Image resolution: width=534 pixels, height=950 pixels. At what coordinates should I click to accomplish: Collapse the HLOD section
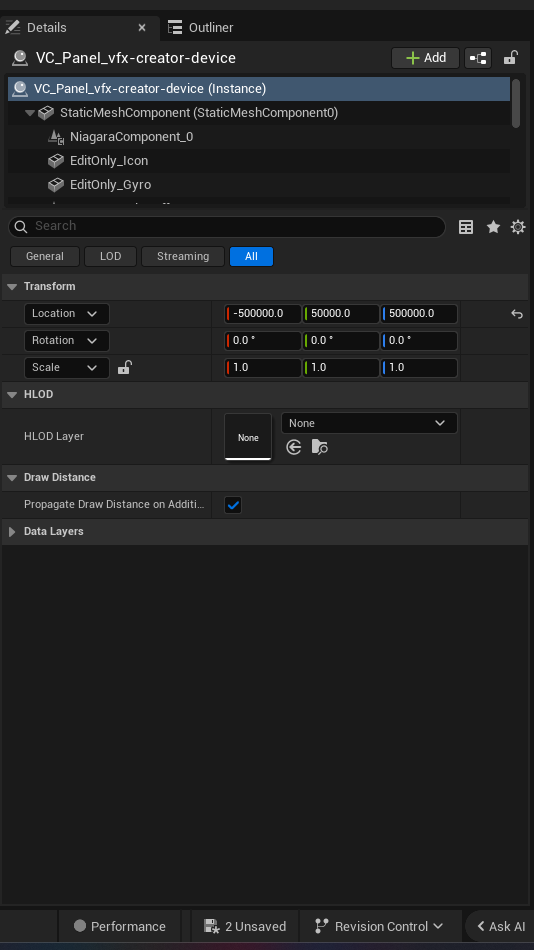12,394
